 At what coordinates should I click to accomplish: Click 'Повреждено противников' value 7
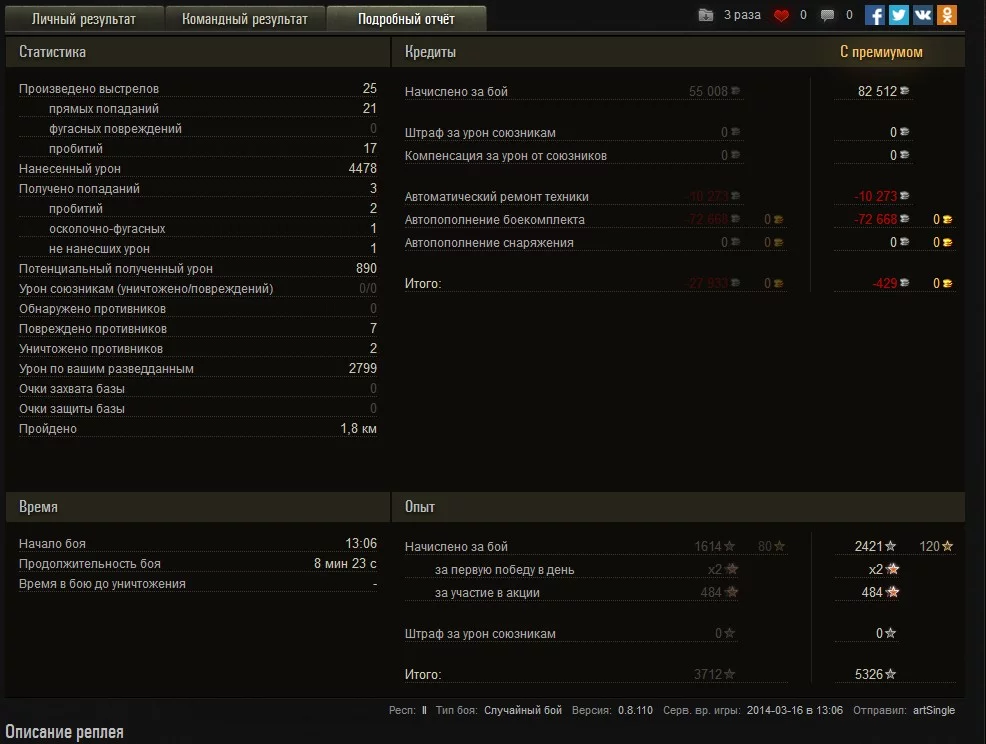pyautogui.click(x=373, y=328)
